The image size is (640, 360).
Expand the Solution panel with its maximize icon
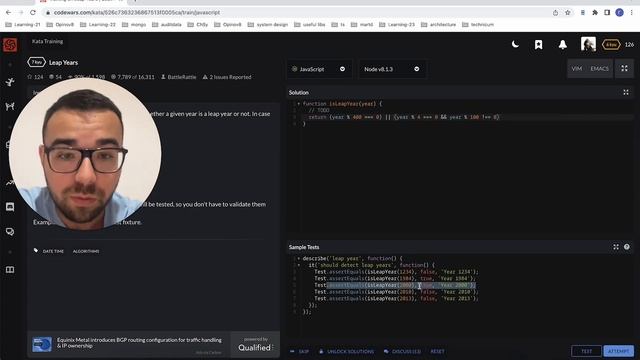point(626,93)
